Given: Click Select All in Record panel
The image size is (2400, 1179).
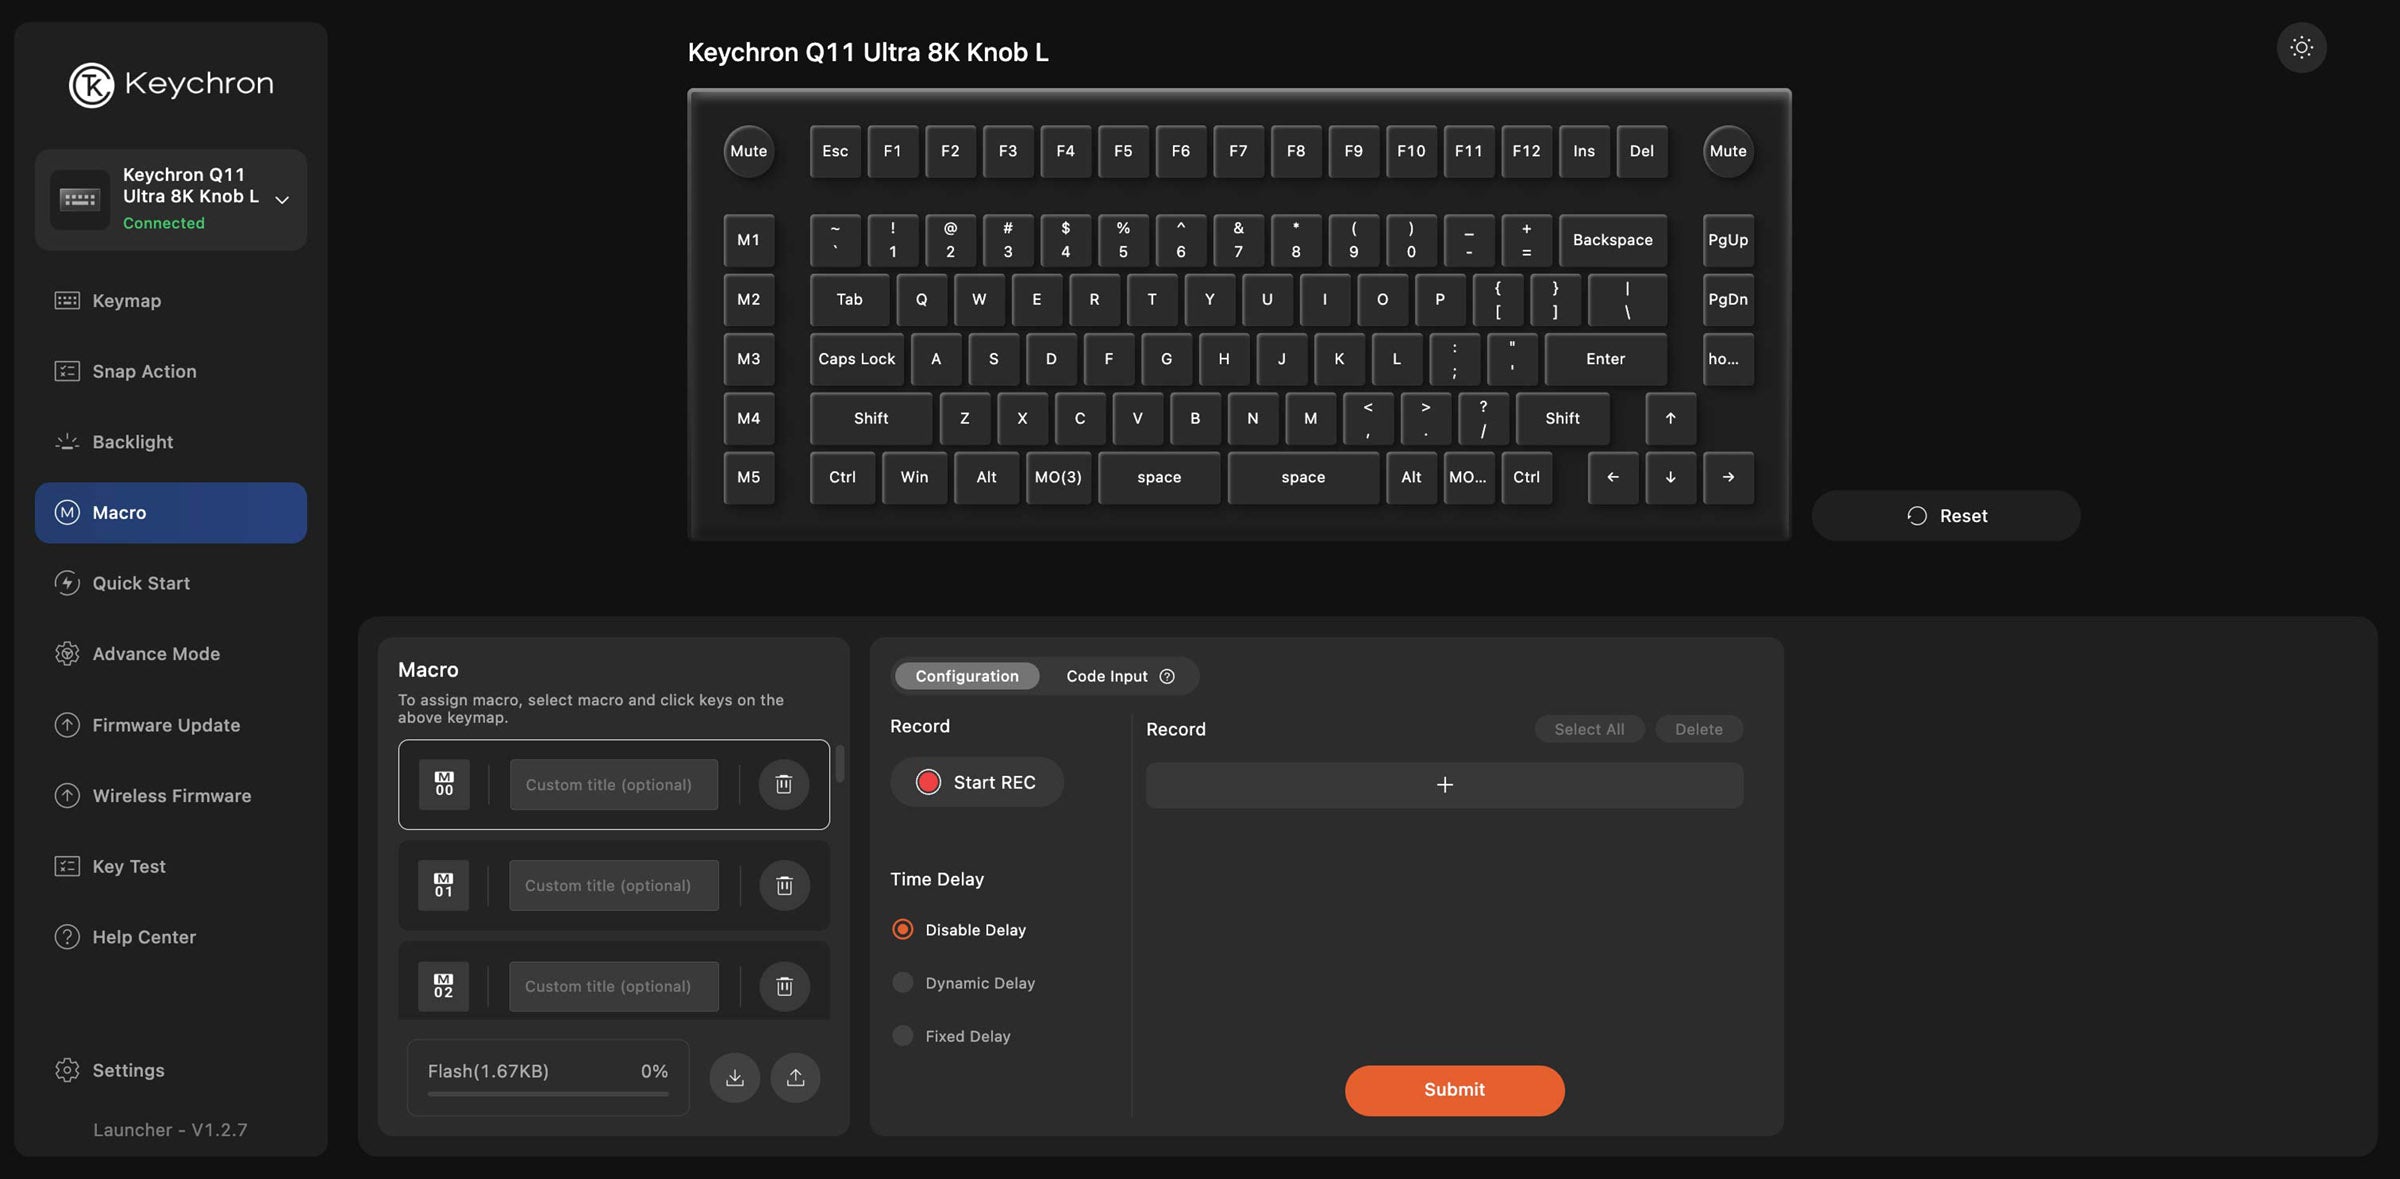Looking at the screenshot, I should coord(1589,729).
